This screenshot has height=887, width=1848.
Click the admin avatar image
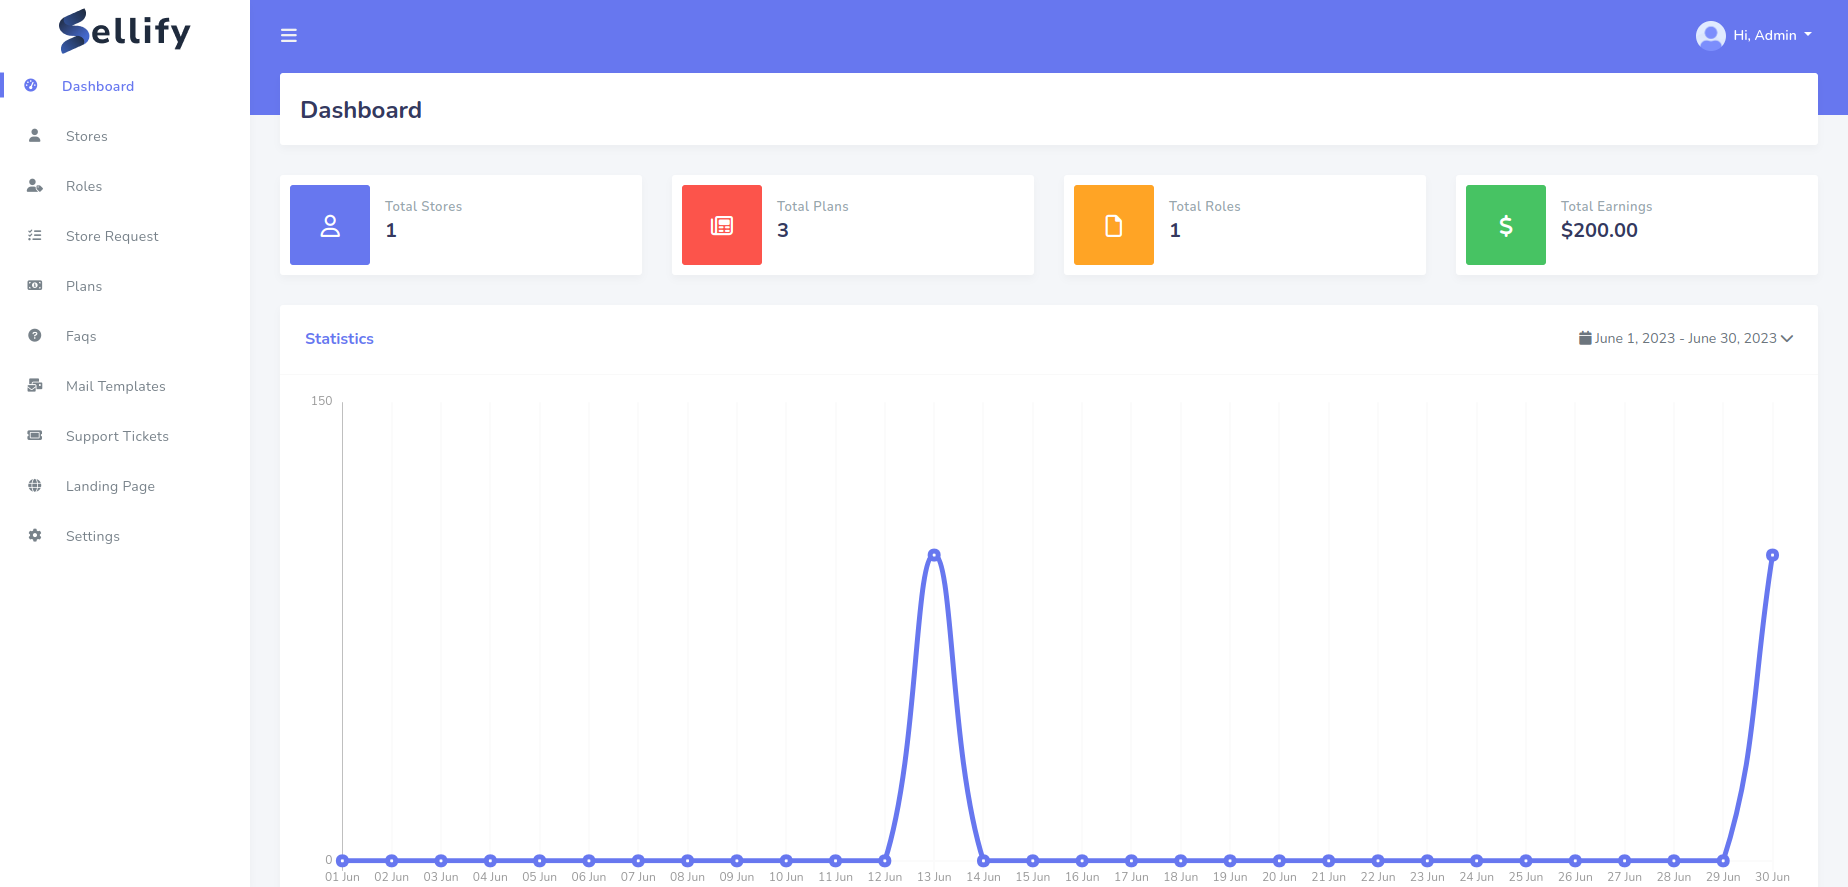pyautogui.click(x=1711, y=36)
